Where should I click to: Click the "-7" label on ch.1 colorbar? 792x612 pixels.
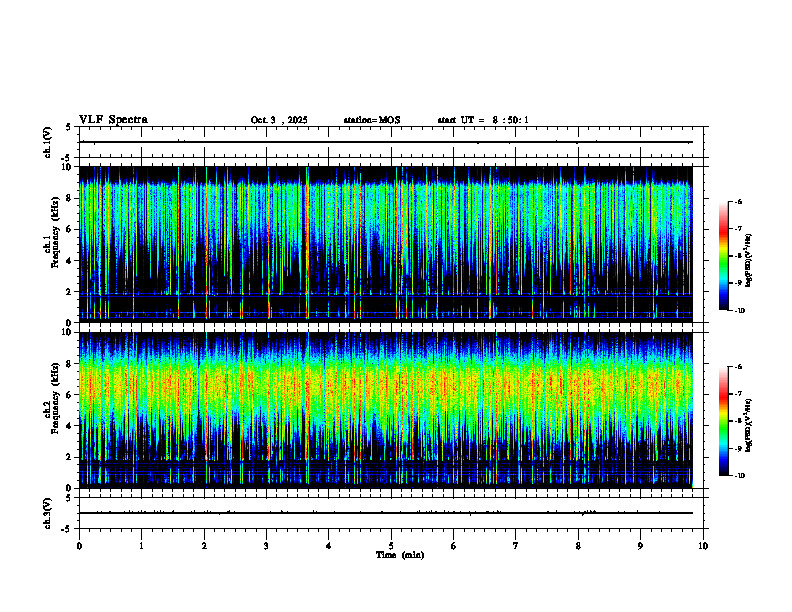tap(738, 229)
